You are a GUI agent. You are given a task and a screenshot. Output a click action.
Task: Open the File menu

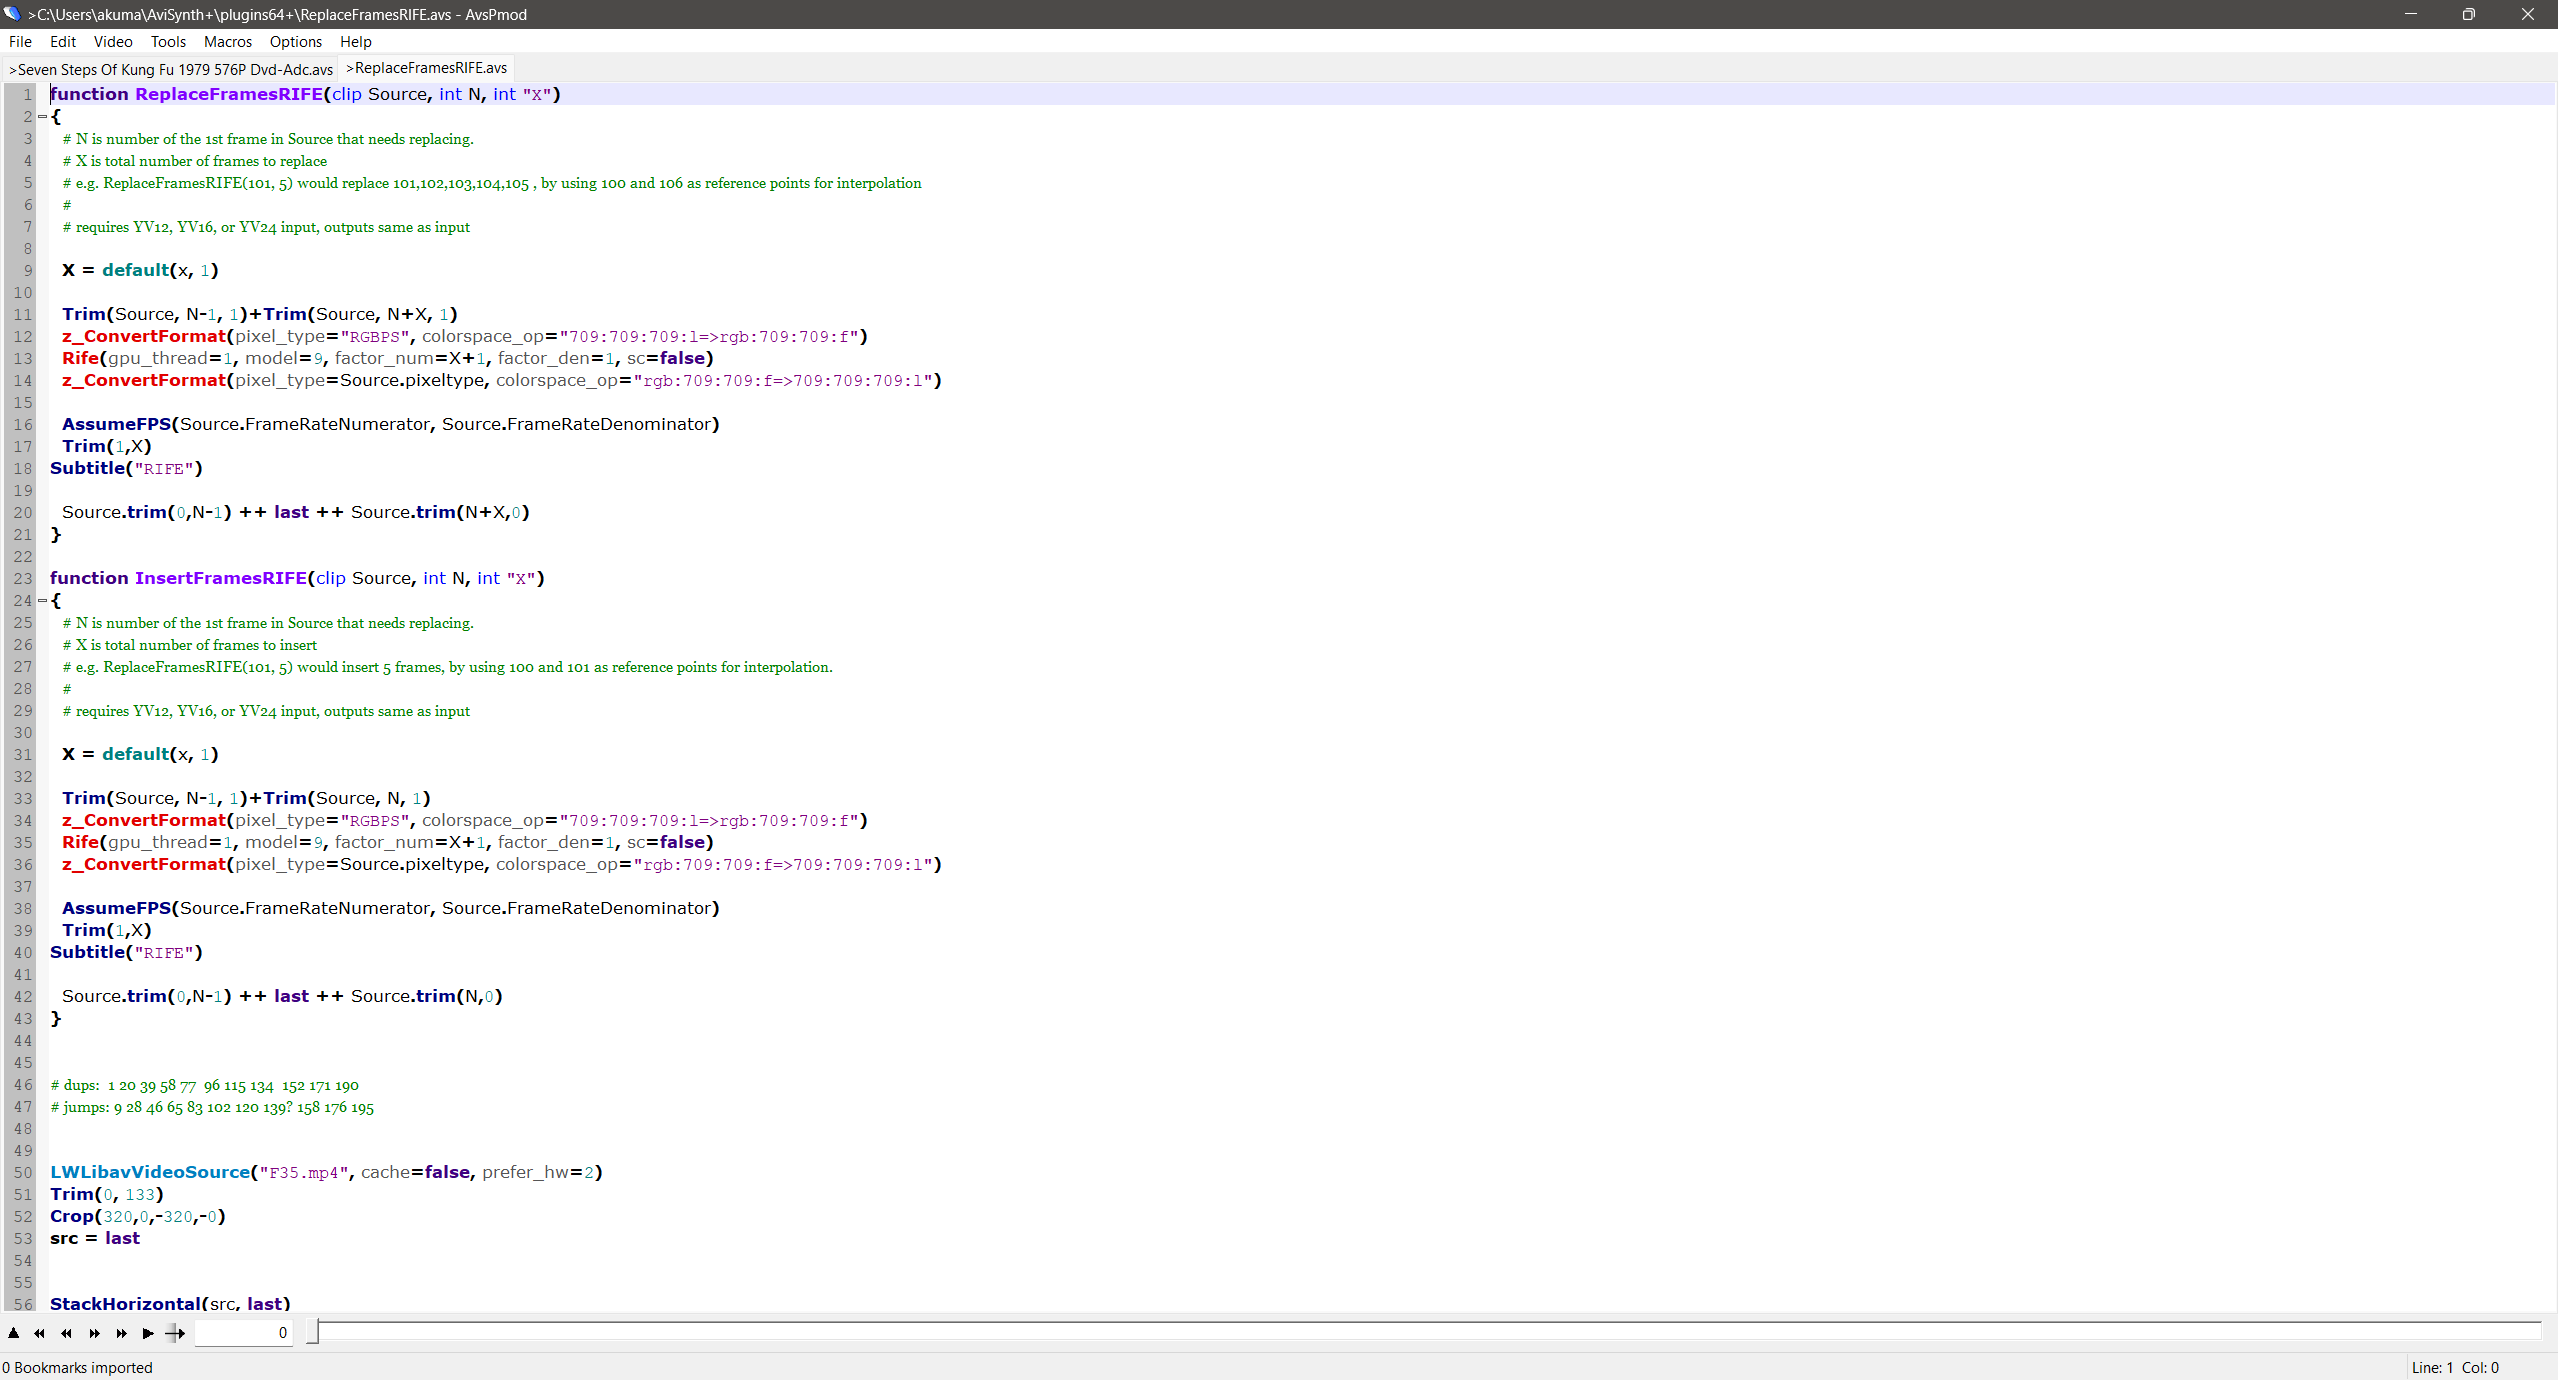20,42
